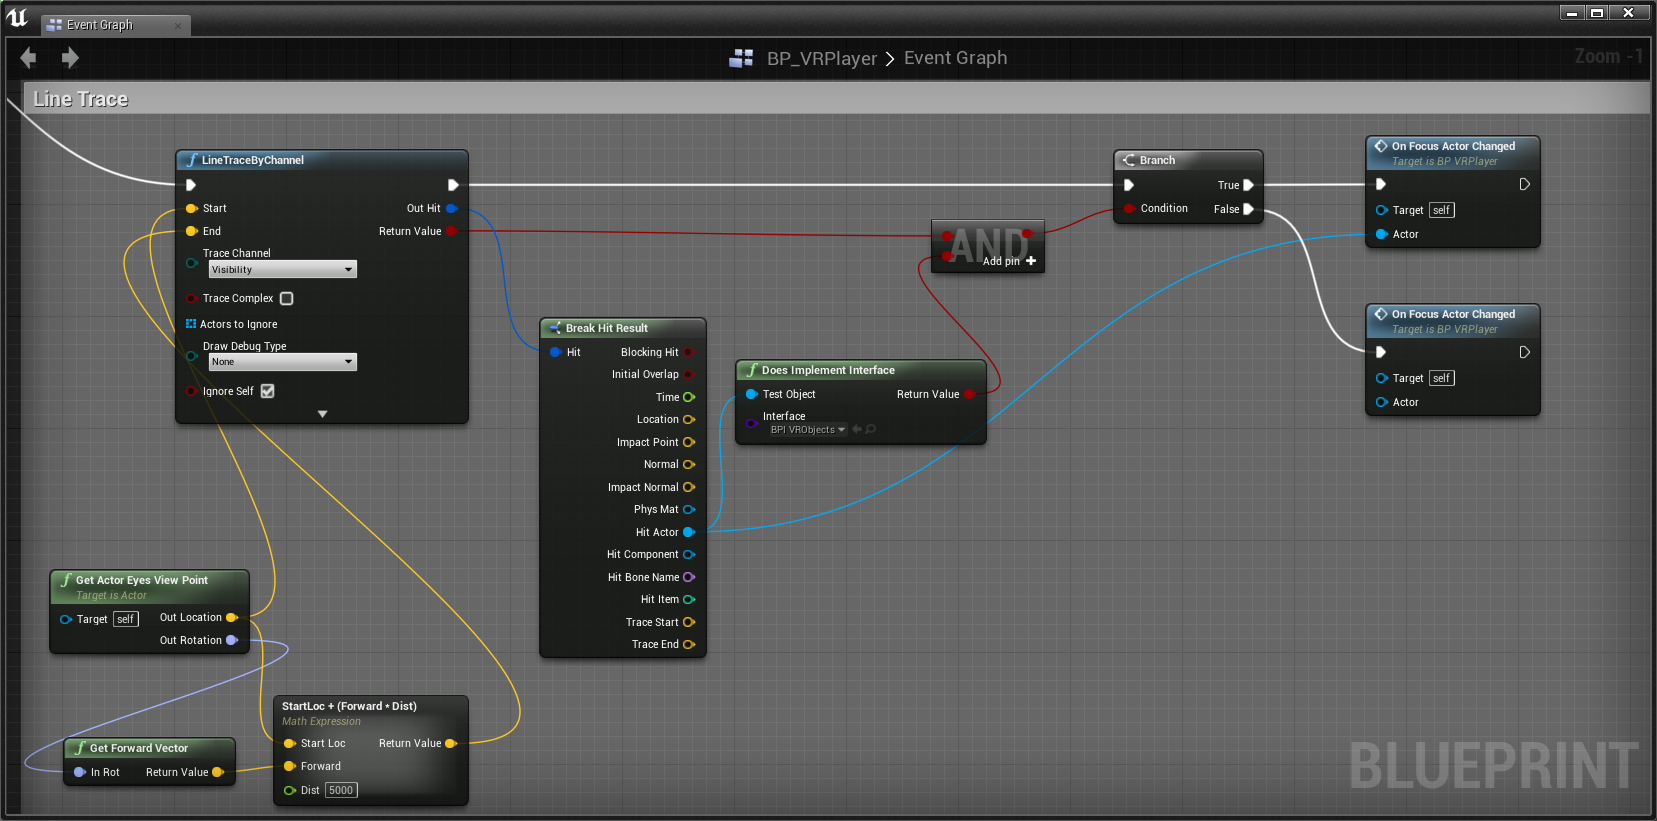The image size is (1657, 821).
Task: Click the use-selected arrow beside BPI VRObjects
Action: (857, 430)
